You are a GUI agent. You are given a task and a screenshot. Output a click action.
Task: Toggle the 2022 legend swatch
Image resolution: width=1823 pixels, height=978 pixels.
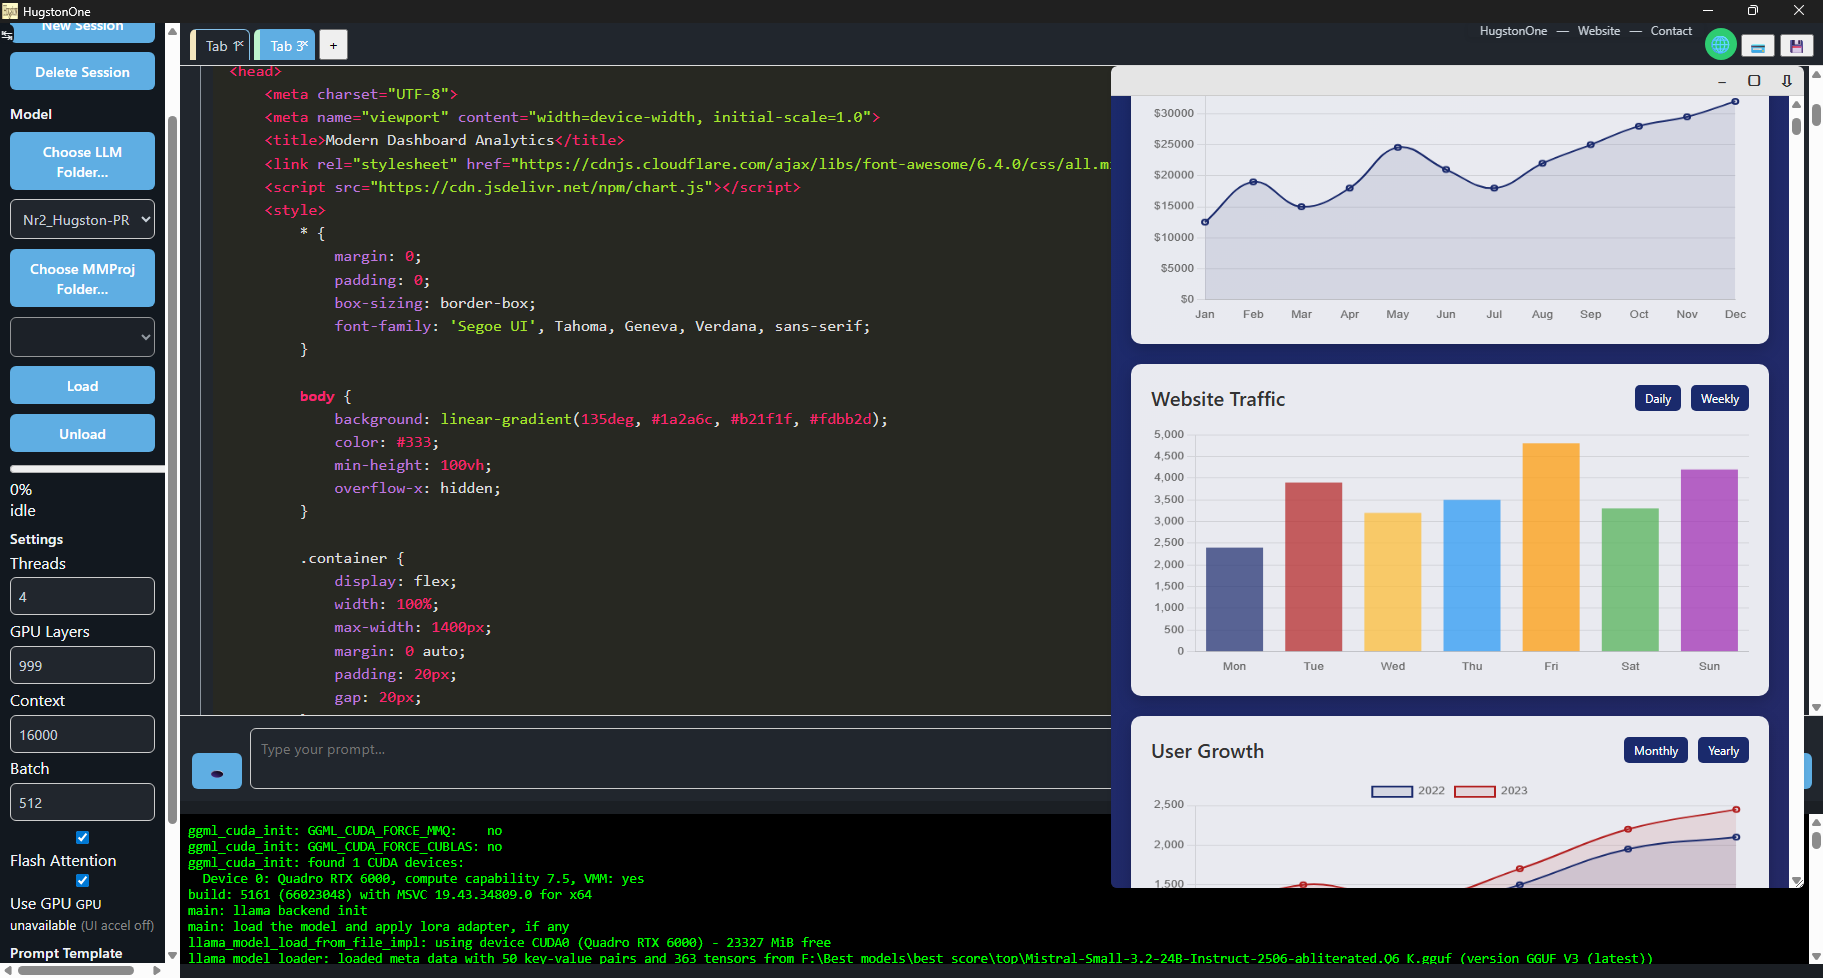coord(1391,791)
